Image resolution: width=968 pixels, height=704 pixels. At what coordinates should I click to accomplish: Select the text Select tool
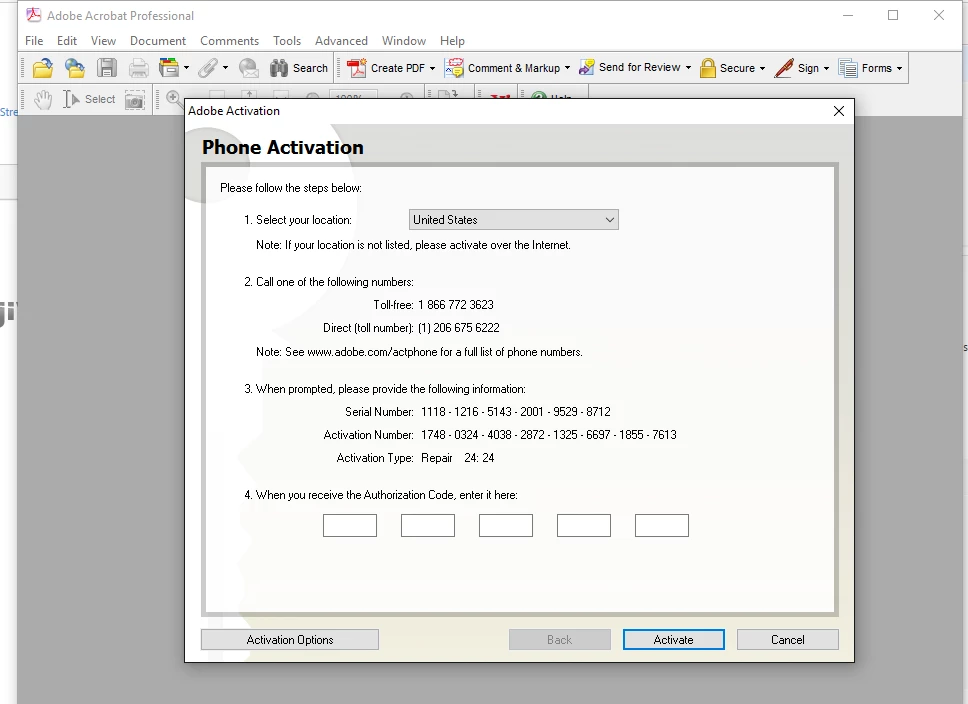pyautogui.click(x=90, y=99)
